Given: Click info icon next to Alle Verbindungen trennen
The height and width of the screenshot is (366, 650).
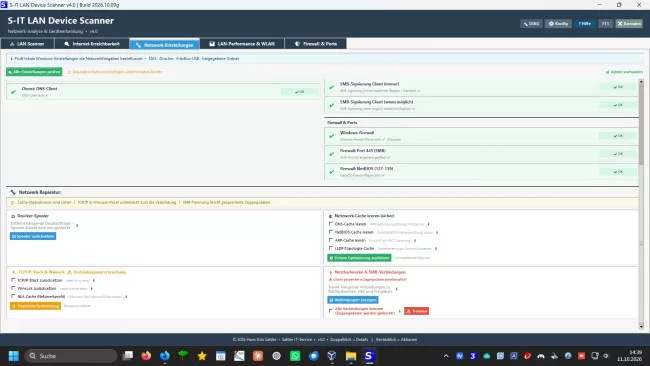Looking at the screenshot, I should [400, 311].
